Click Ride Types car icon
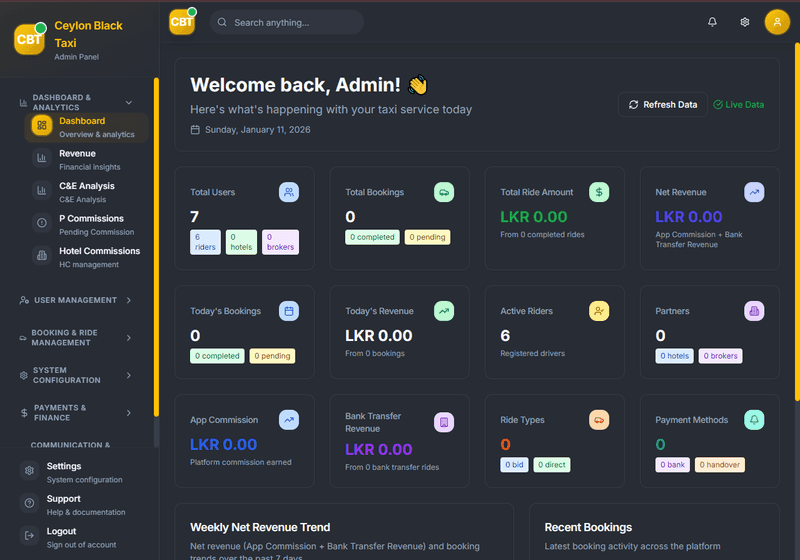The width and height of the screenshot is (800, 560). pos(599,420)
